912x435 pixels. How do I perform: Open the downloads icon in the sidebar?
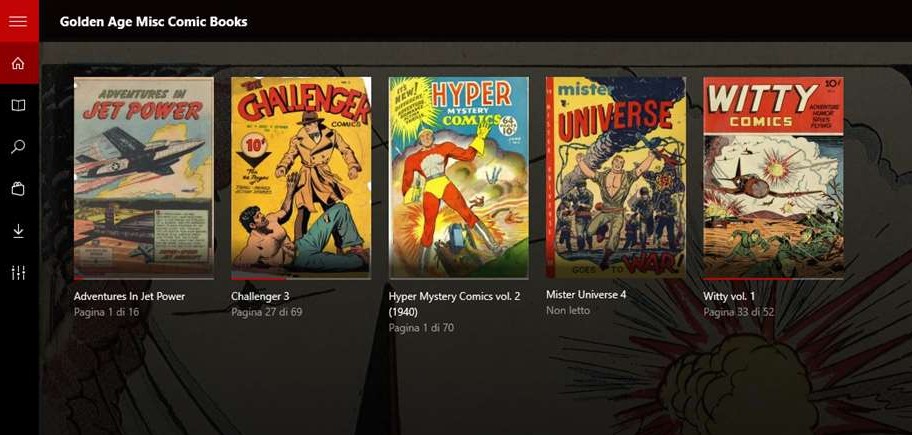point(18,231)
